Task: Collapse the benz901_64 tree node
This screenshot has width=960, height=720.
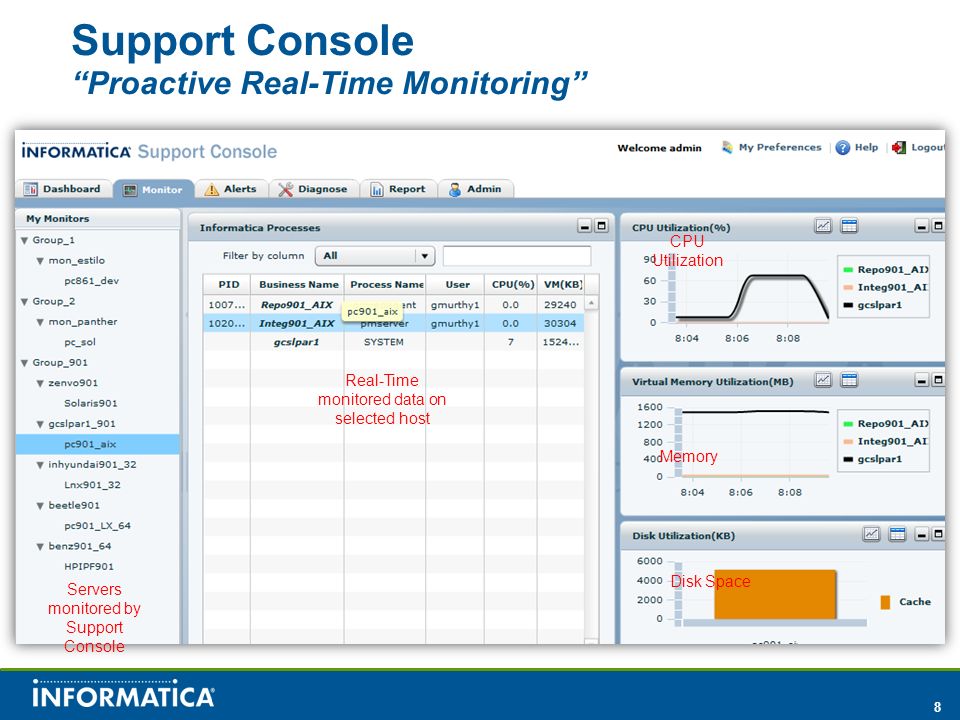Action: pos(40,546)
